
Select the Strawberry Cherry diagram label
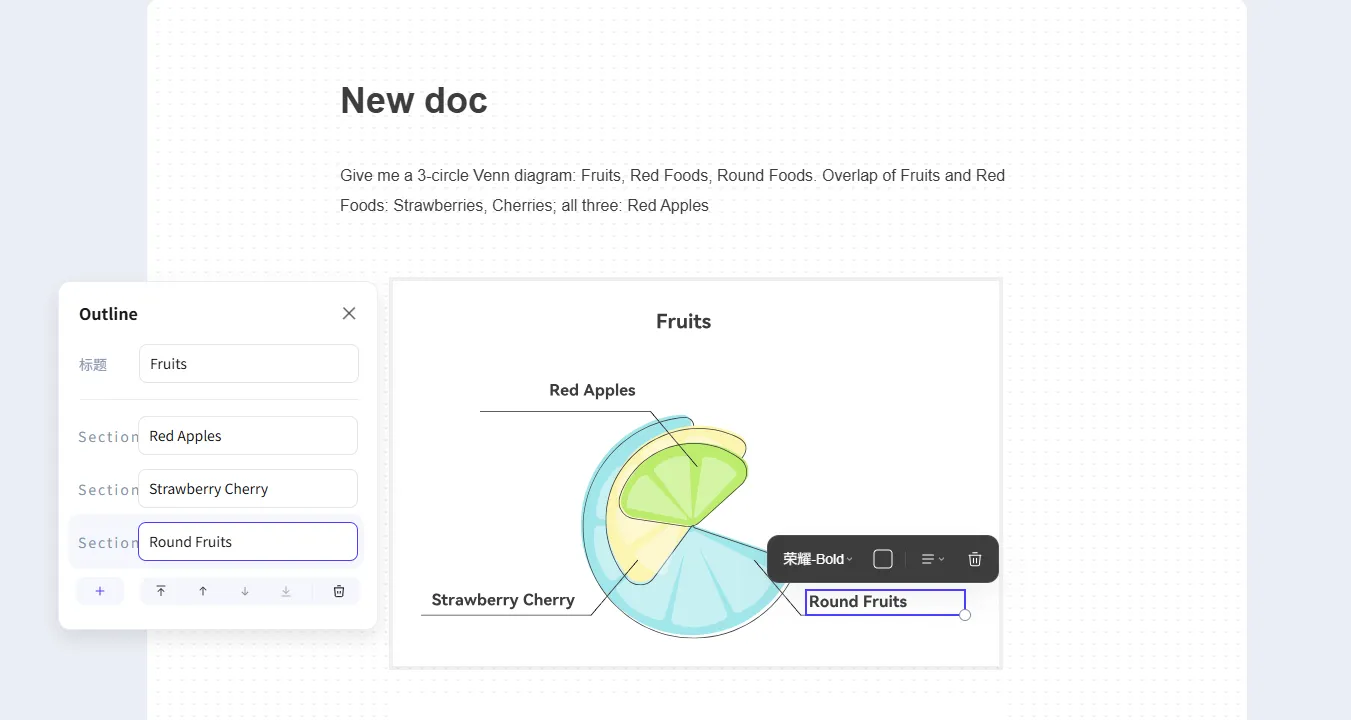(503, 600)
